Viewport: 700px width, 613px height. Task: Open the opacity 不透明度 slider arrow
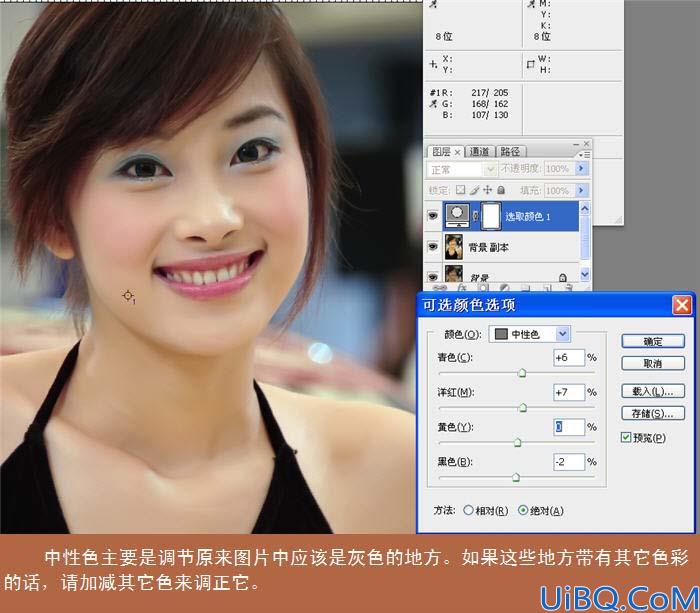click(x=581, y=168)
